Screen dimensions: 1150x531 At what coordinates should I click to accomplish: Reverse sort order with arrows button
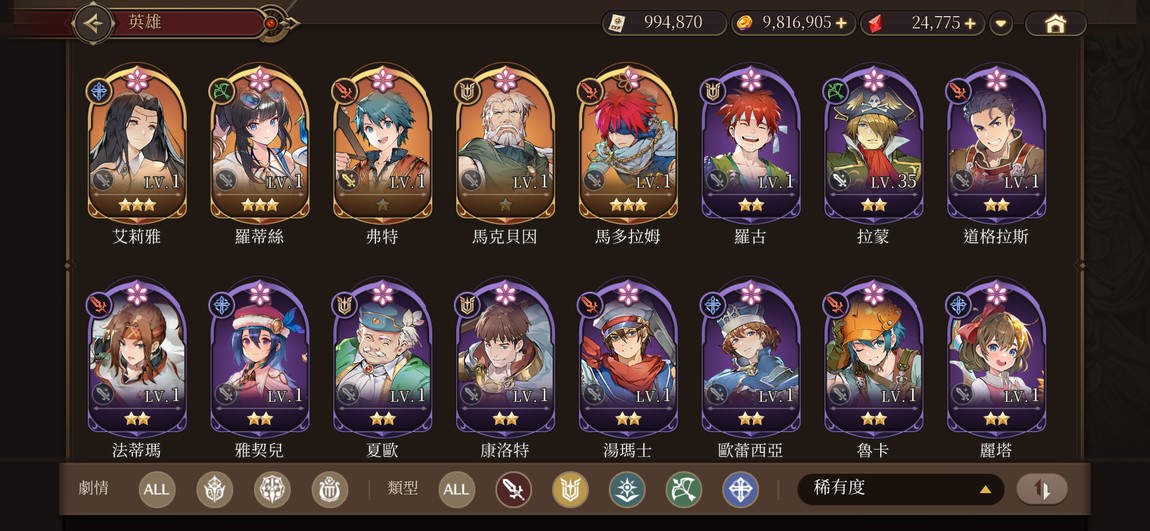tap(1042, 489)
